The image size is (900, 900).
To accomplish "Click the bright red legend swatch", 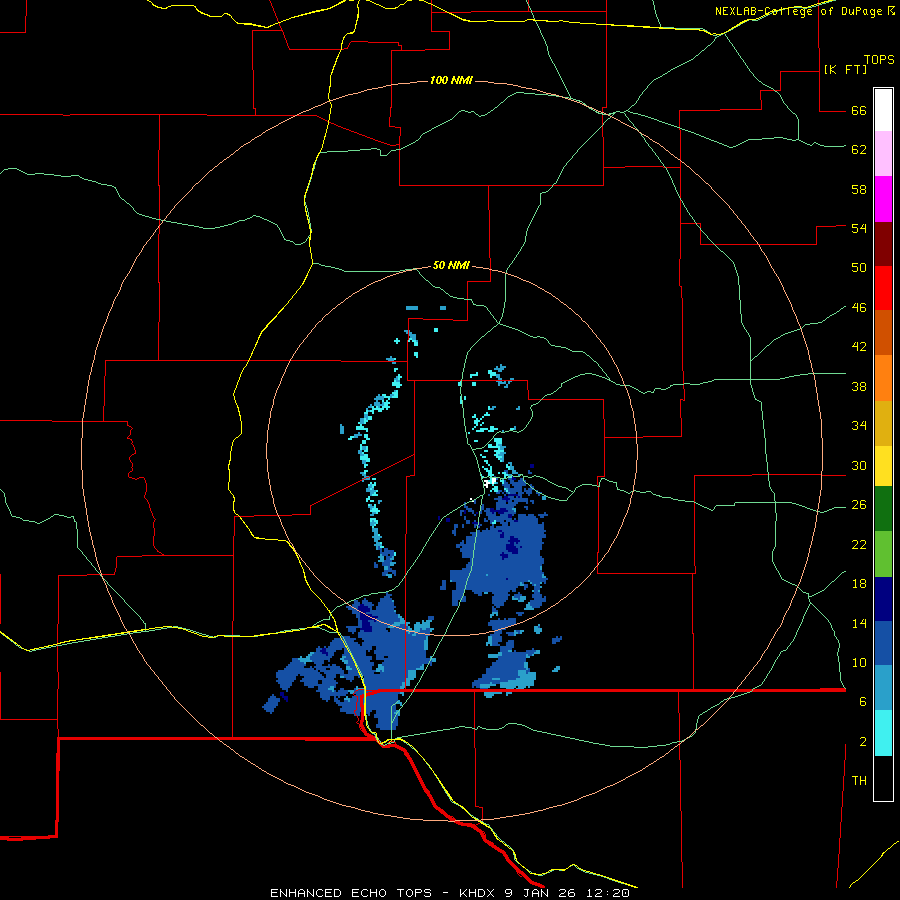I will [x=883, y=288].
